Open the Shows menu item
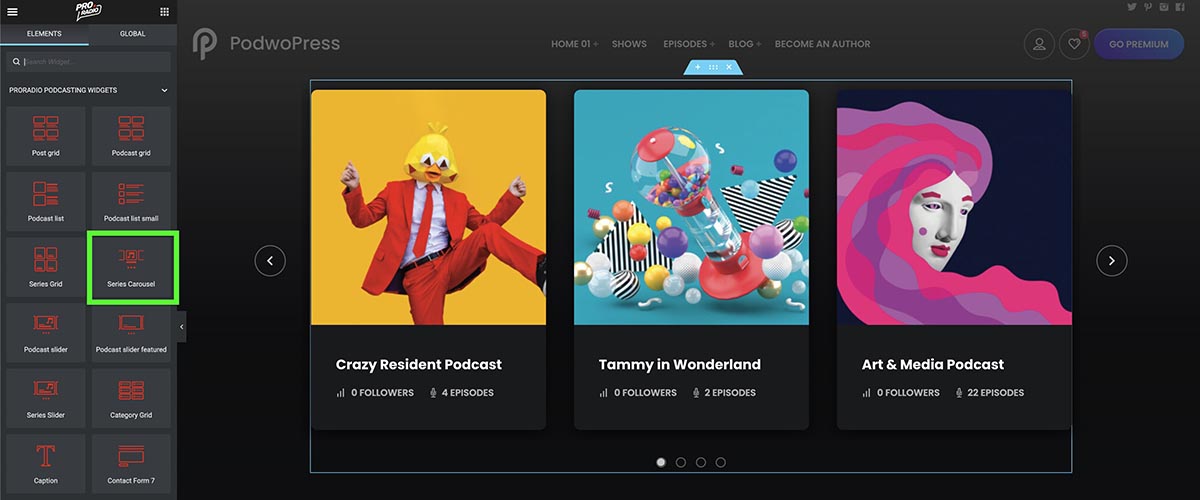The width and height of the screenshot is (1200, 500). tap(629, 44)
